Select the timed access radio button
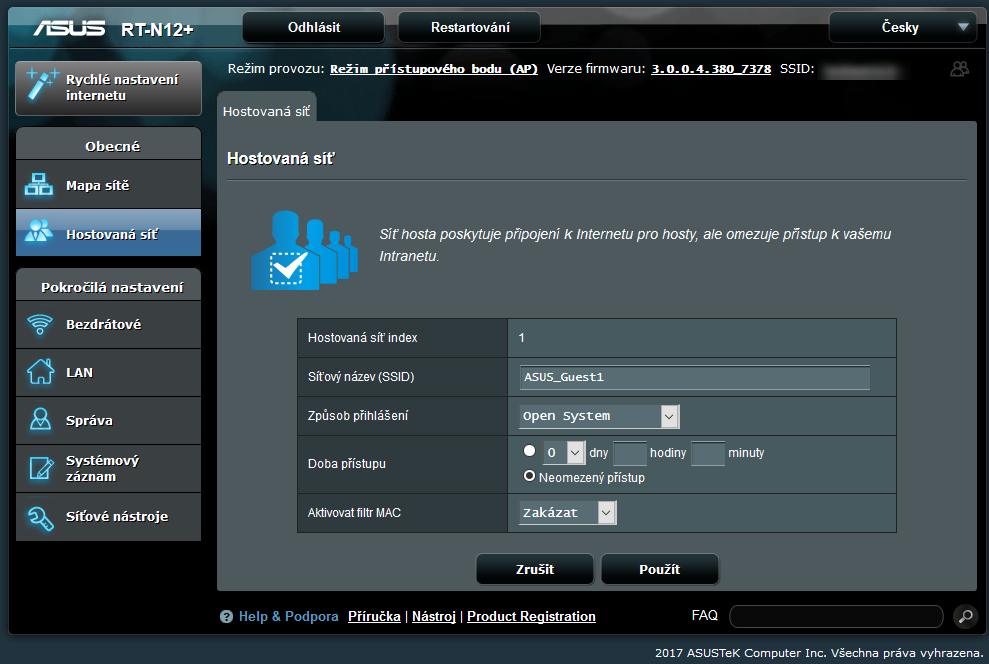The height and width of the screenshot is (664, 989). [x=529, y=451]
